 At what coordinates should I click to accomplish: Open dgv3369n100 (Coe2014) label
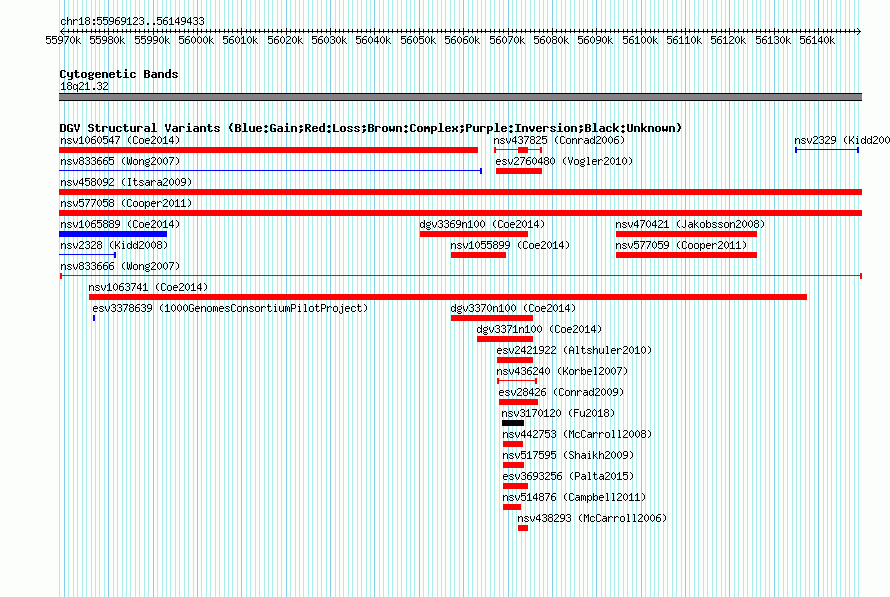pos(482,224)
